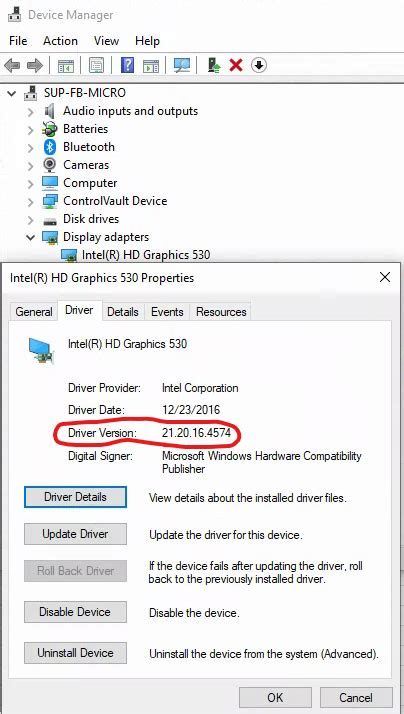
Task: Switch to the Events tab
Action: (x=167, y=312)
